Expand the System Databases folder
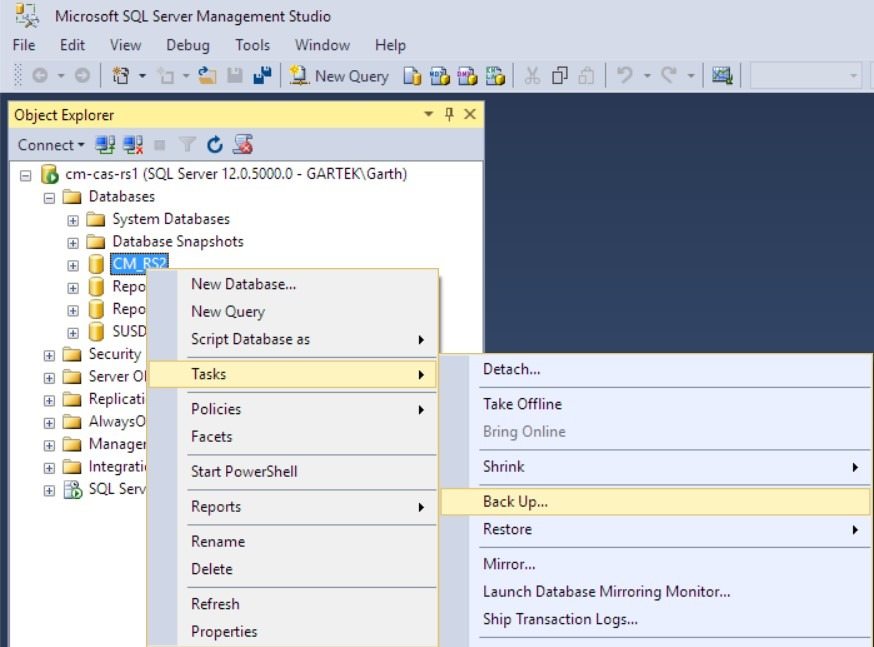This screenshot has height=647, width=874. [x=72, y=221]
